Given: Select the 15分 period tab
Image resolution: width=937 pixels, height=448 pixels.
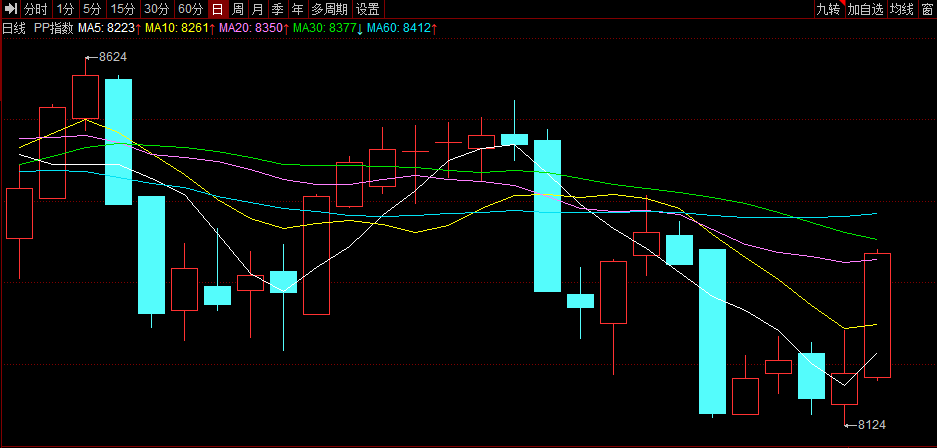Looking at the screenshot, I should coord(123,8).
